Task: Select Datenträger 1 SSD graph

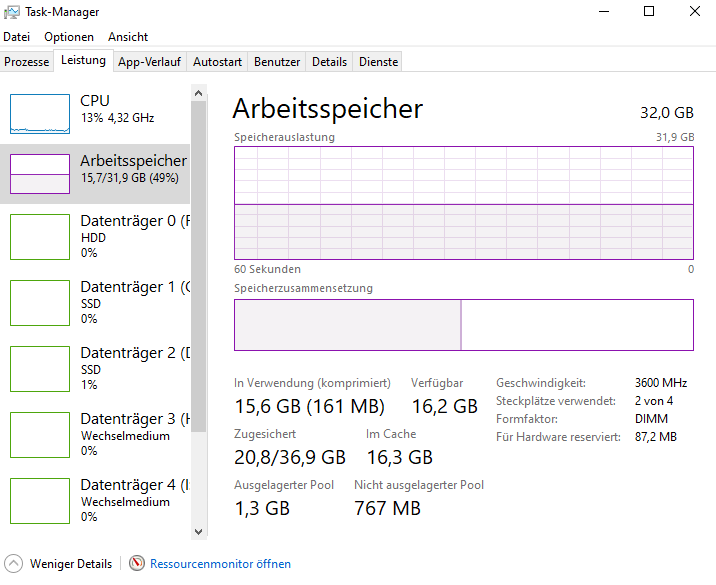Action: coord(40,302)
